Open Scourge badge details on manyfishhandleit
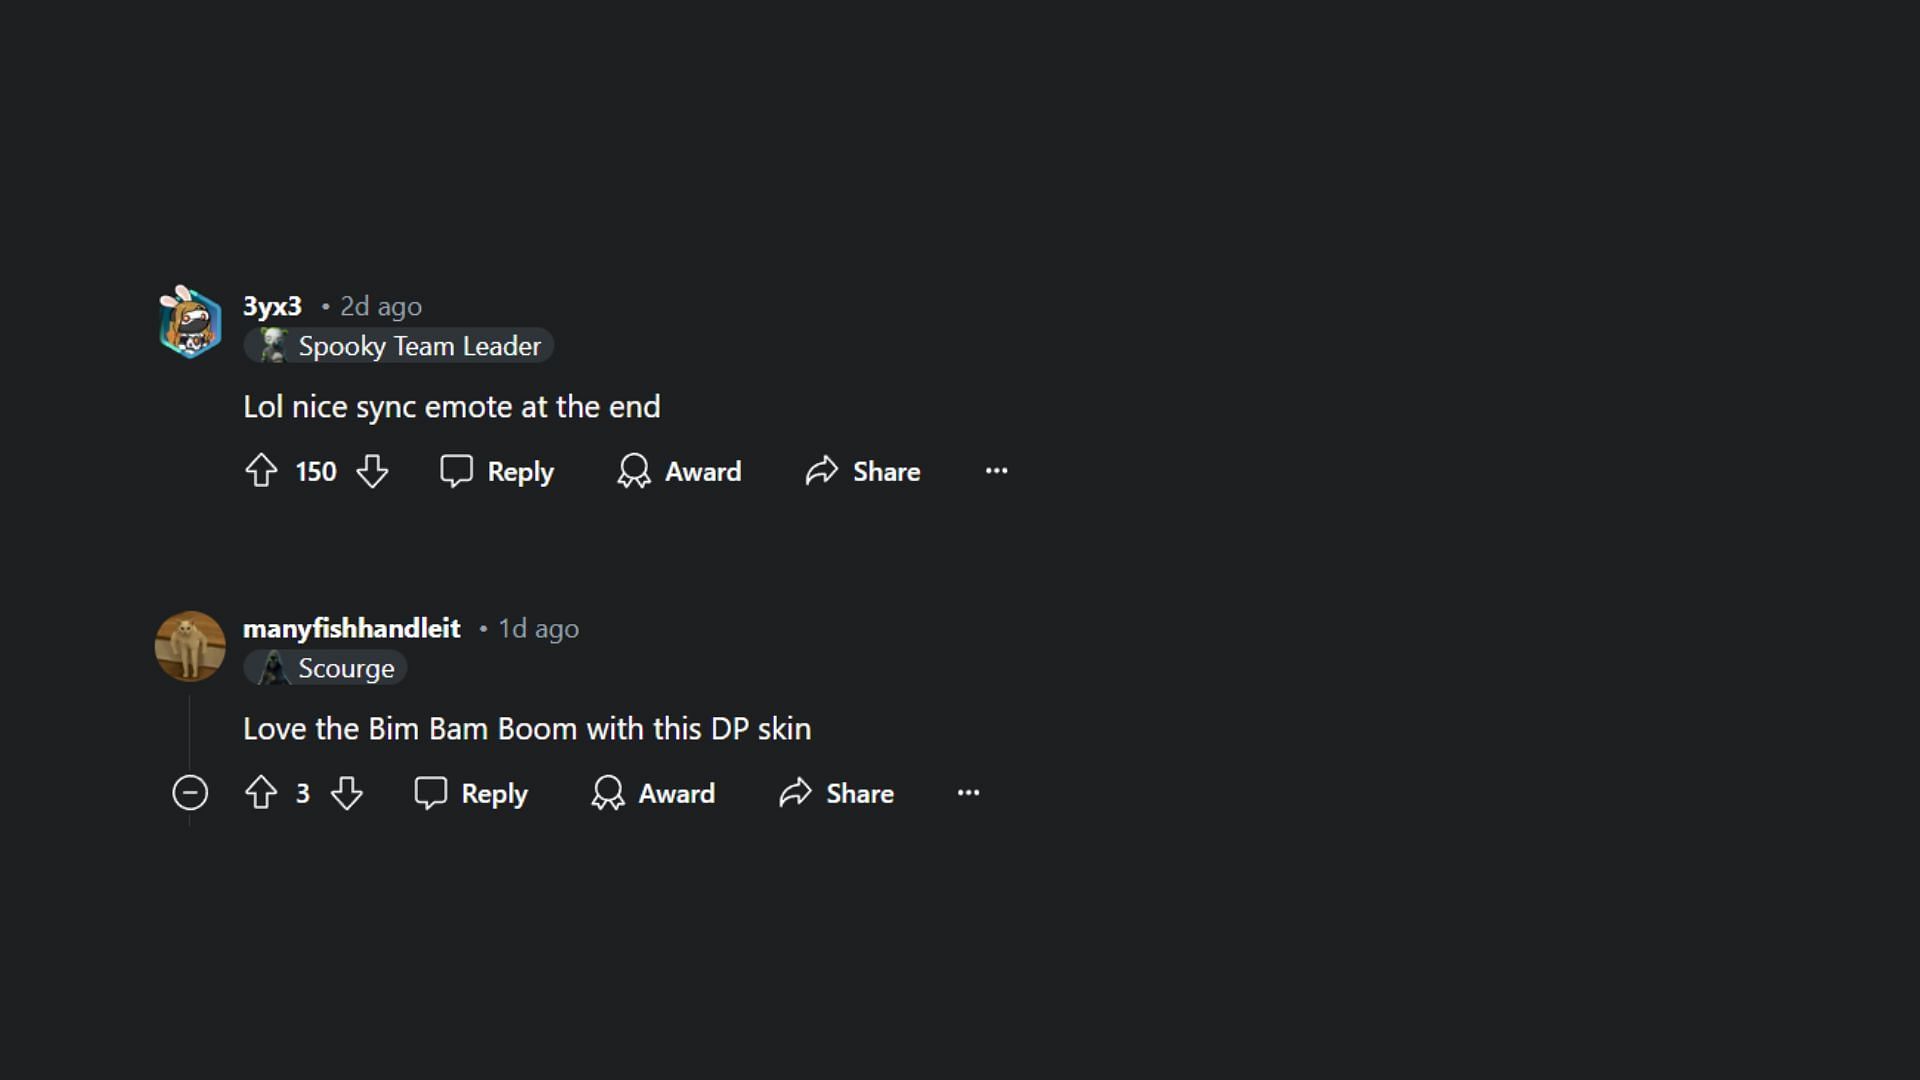The height and width of the screenshot is (1080, 1920). 328,669
